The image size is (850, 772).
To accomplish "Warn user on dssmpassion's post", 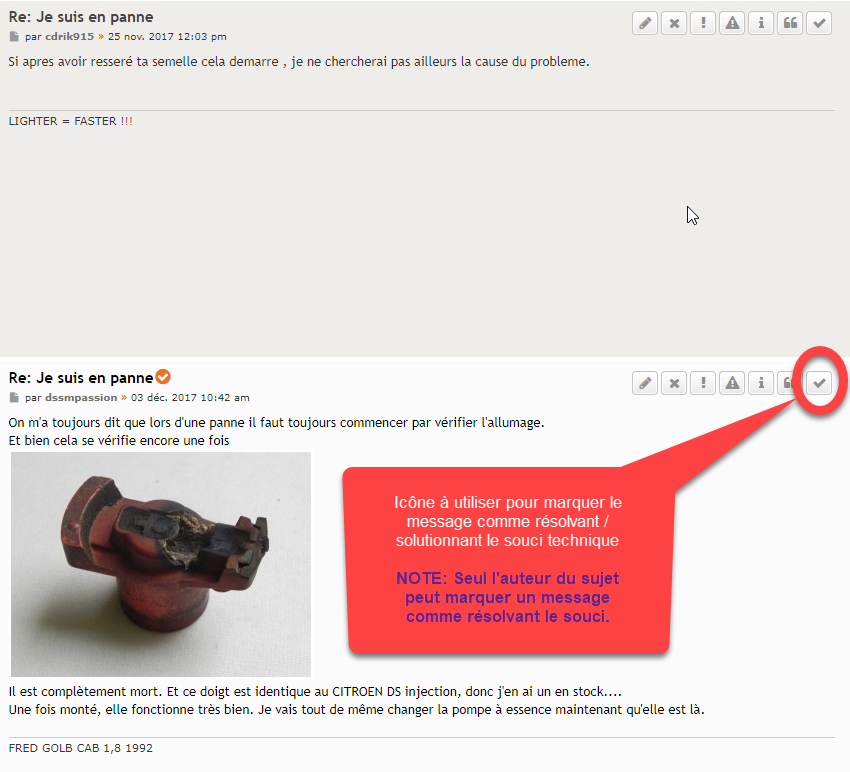I will tap(732, 383).
